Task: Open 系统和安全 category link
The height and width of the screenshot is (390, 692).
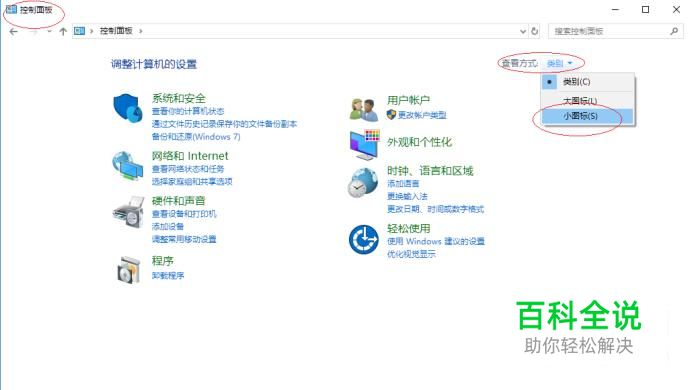Action: click(179, 98)
